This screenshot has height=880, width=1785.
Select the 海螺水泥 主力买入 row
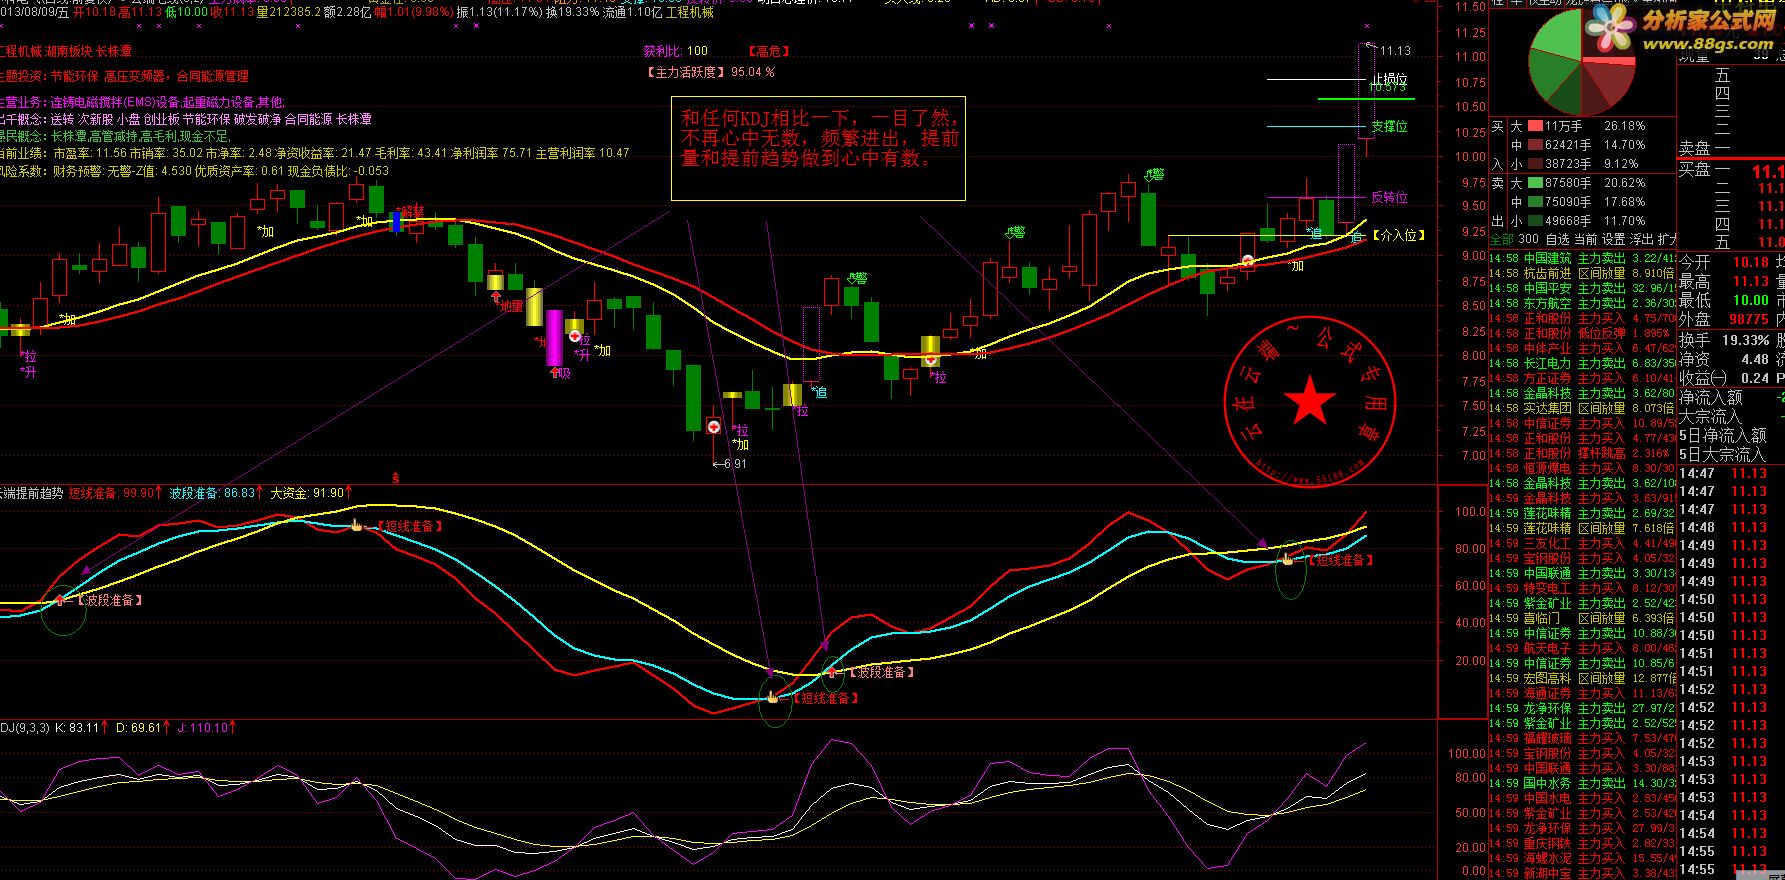[1582, 858]
